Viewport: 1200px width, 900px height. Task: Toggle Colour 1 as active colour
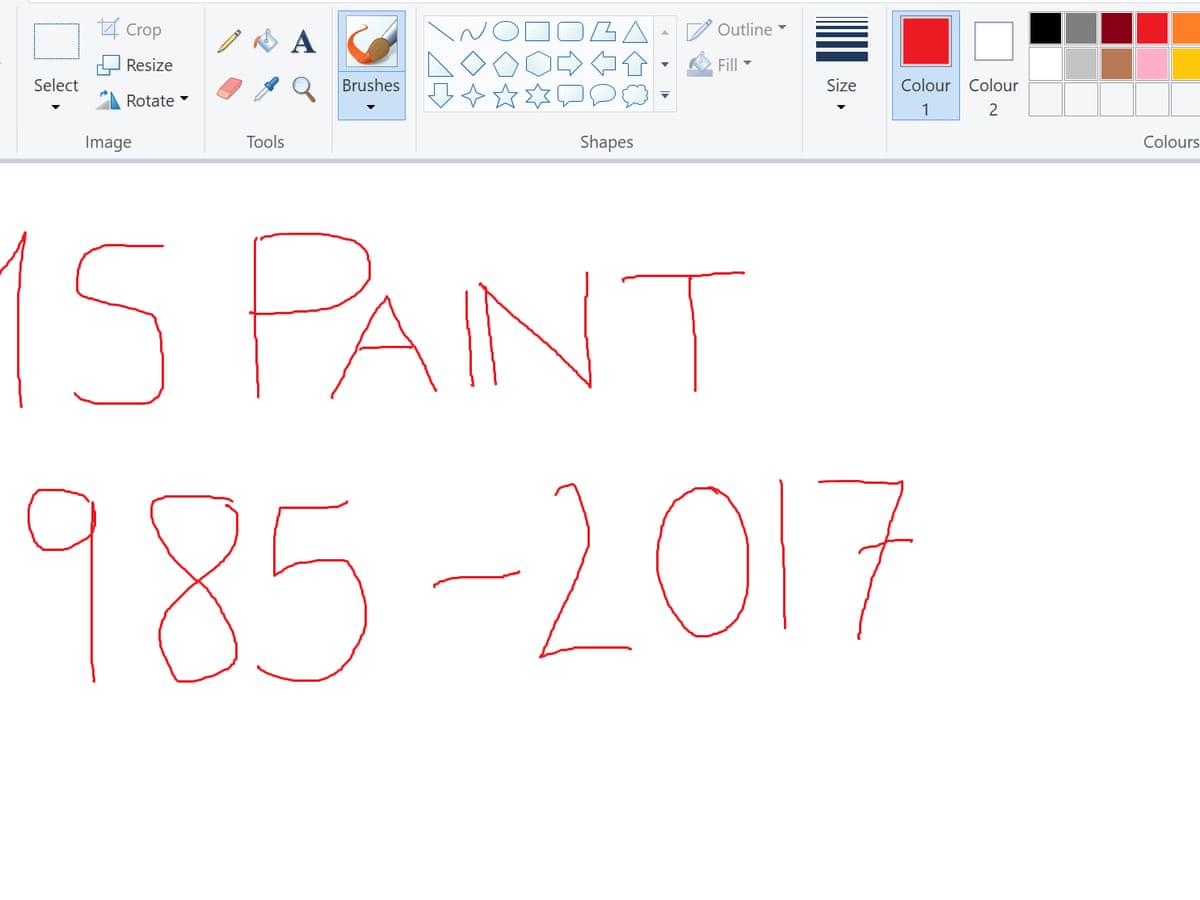point(925,65)
